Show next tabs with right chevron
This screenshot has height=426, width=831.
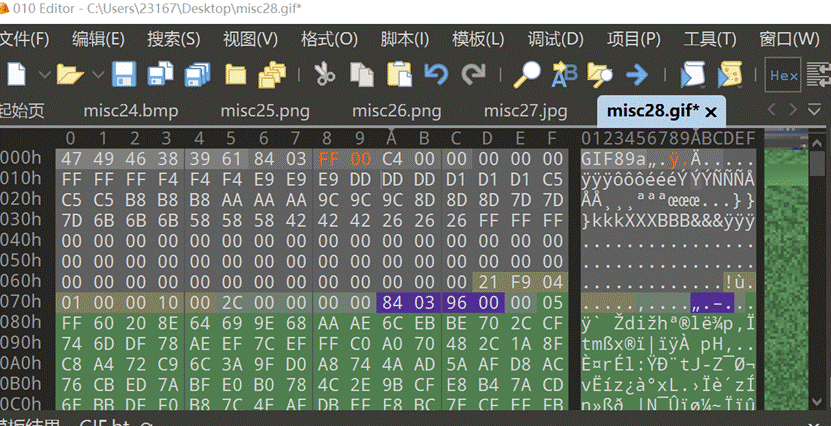click(x=793, y=110)
